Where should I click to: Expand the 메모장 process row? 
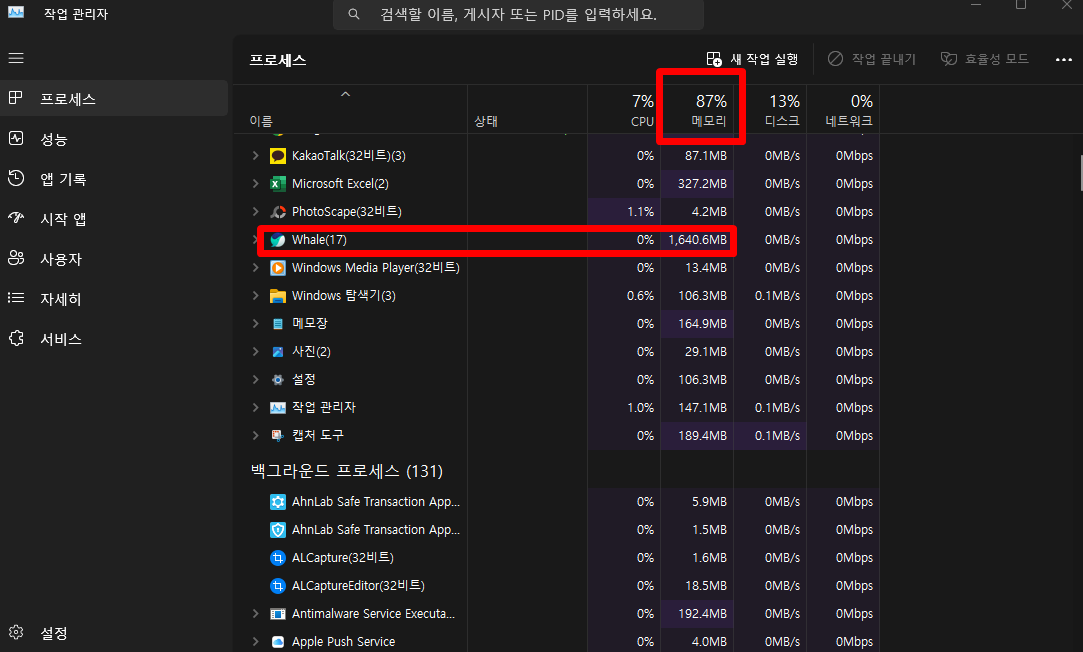[x=256, y=324]
